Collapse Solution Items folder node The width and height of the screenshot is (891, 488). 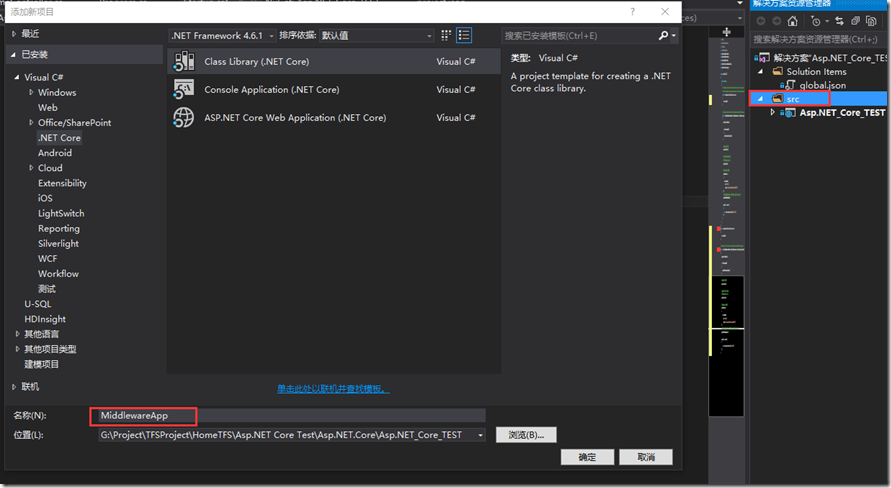[761, 72]
